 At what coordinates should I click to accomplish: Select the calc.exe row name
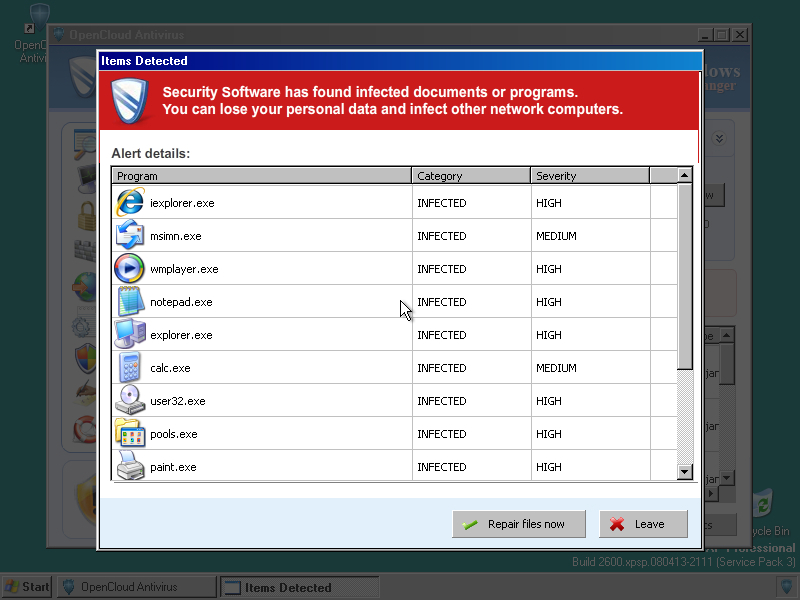[170, 368]
